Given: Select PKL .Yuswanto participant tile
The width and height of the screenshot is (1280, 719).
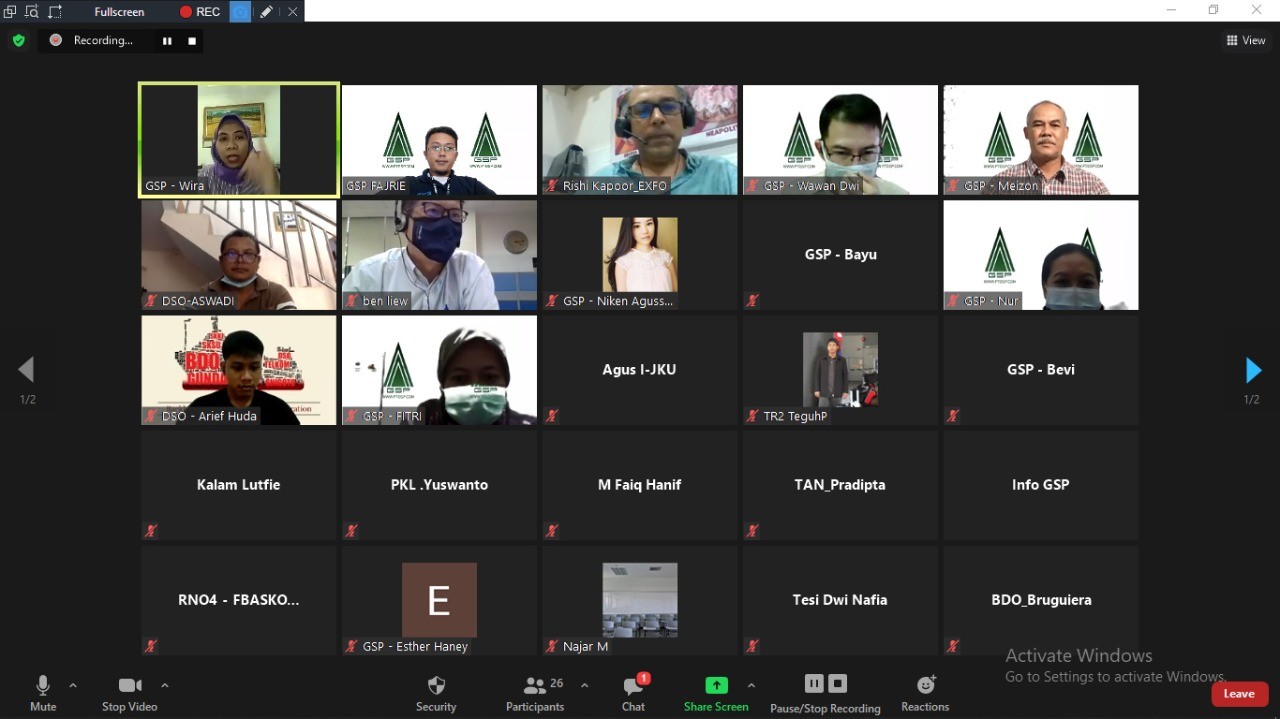Looking at the screenshot, I should point(439,485).
